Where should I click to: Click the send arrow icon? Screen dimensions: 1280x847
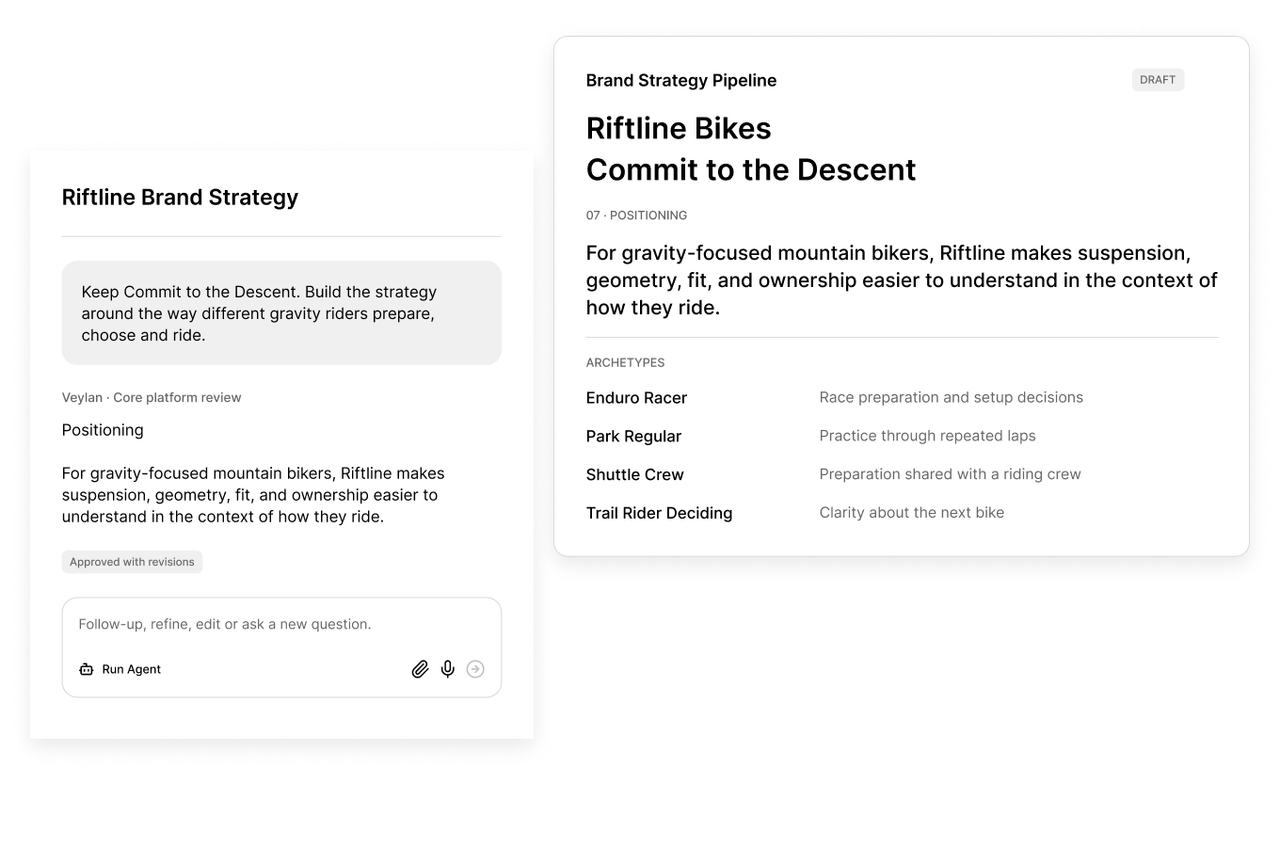476,669
